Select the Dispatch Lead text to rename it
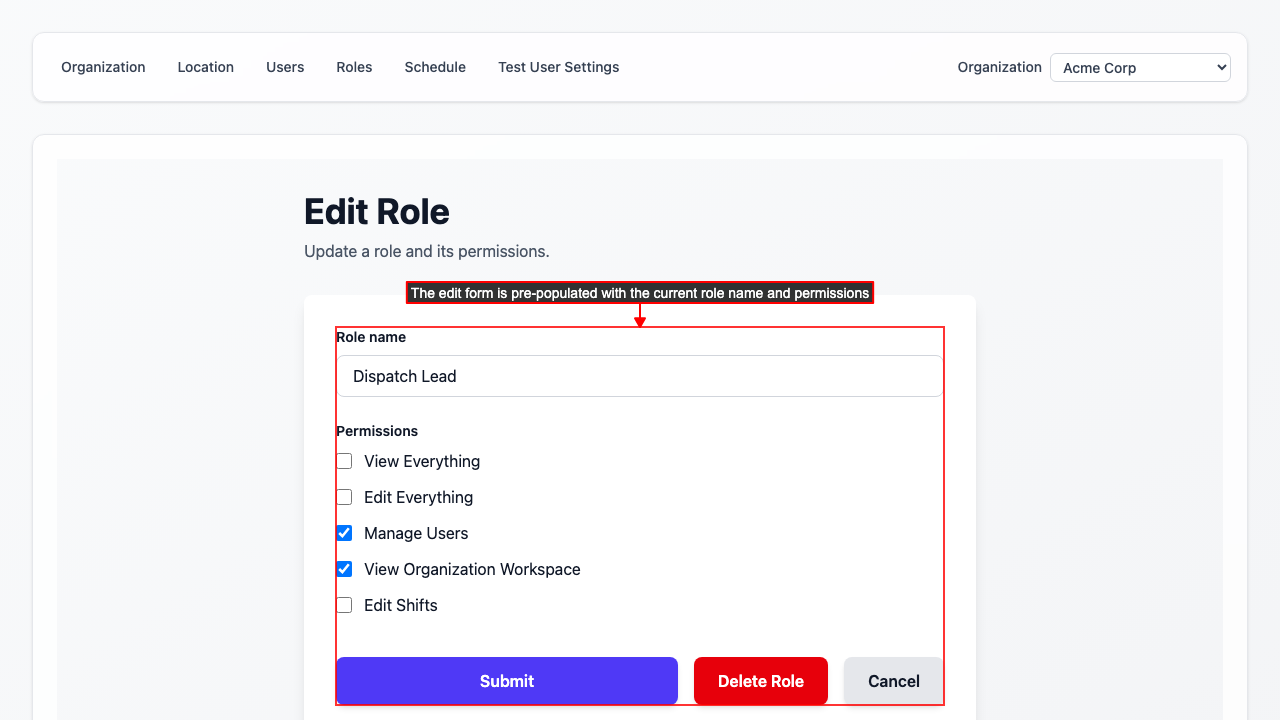 click(405, 376)
